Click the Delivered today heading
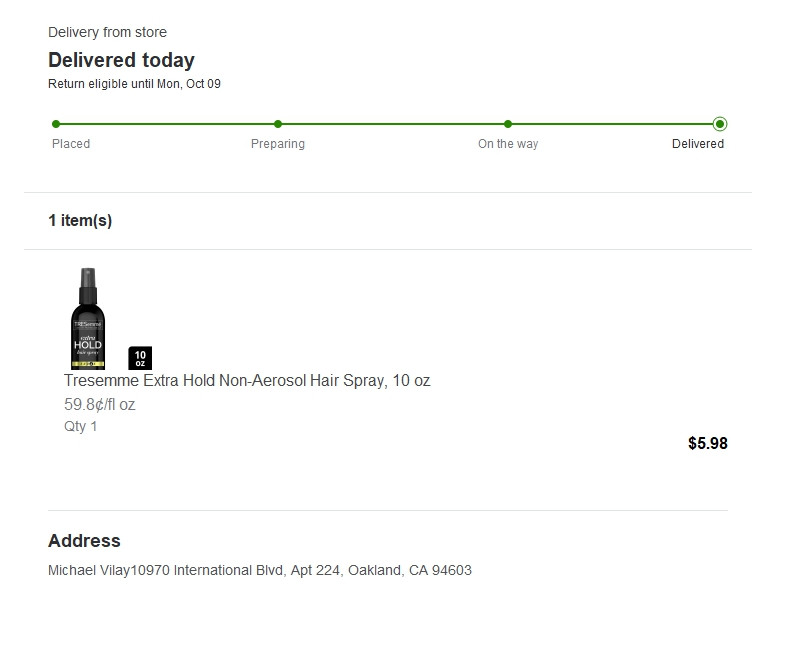The height and width of the screenshot is (646, 800). [121, 60]
